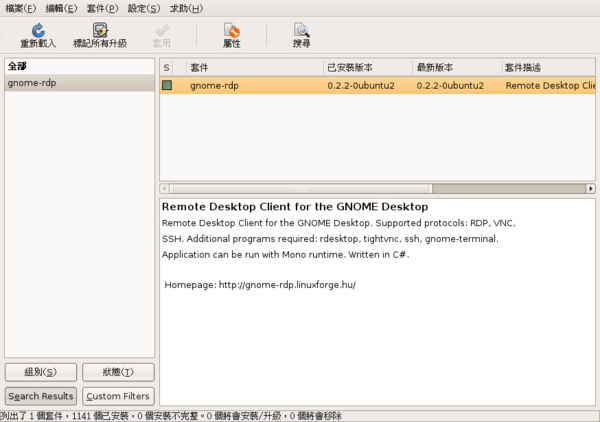Open the 設定(S) Settings menu
Image resolution: width=600 pixels, height=422 pixels.
(x=143, y=8)
